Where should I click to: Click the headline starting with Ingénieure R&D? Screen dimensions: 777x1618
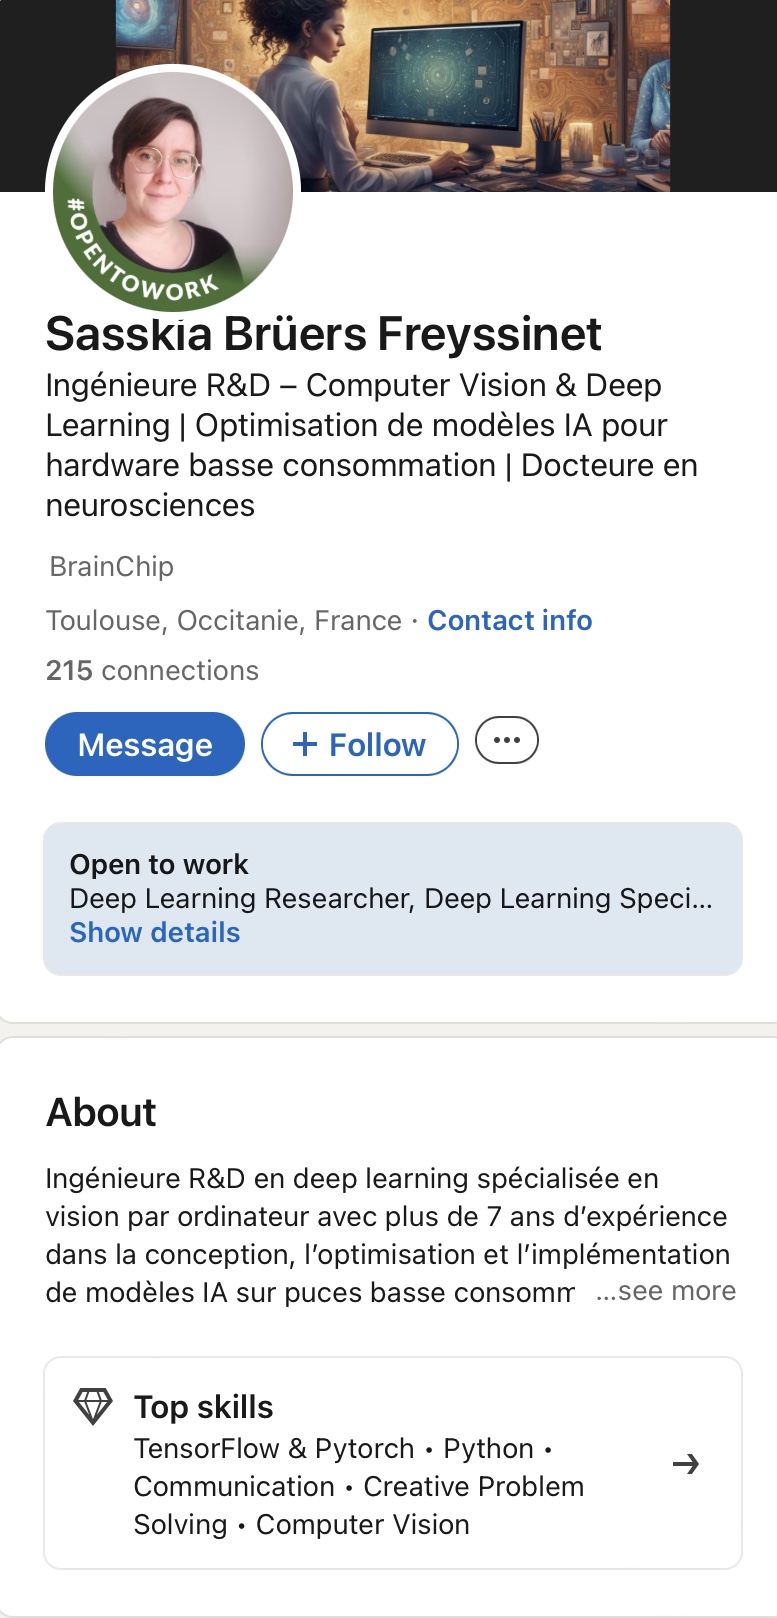click(x=371, y=445)
